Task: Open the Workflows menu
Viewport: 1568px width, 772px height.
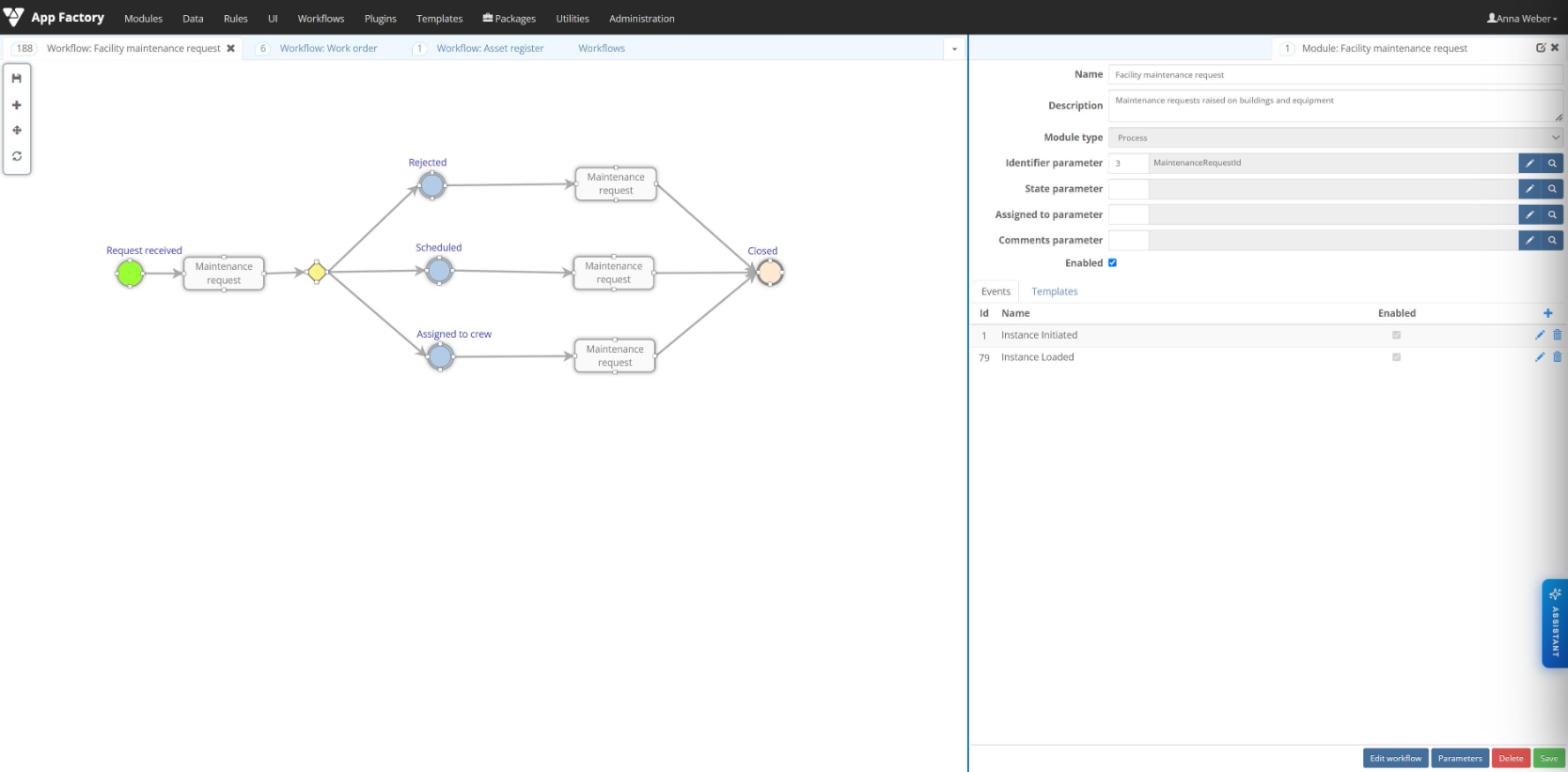Action: 321,19
